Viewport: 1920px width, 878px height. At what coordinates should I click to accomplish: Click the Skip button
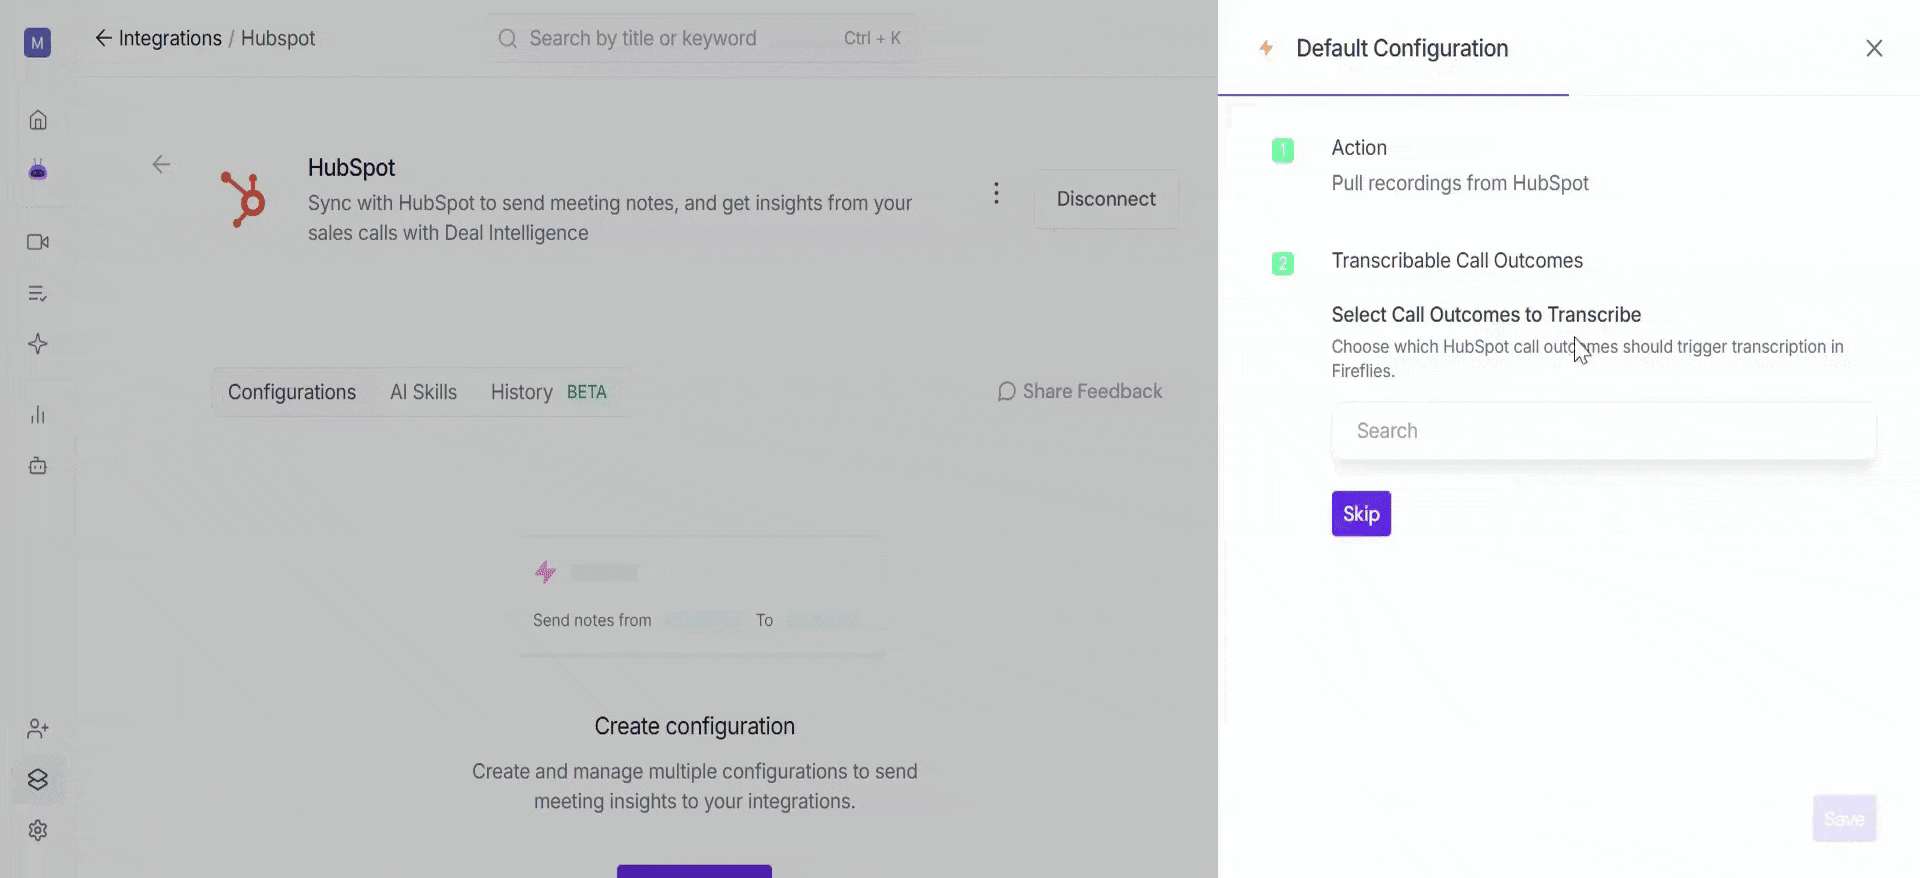[x=1361, y=514]
